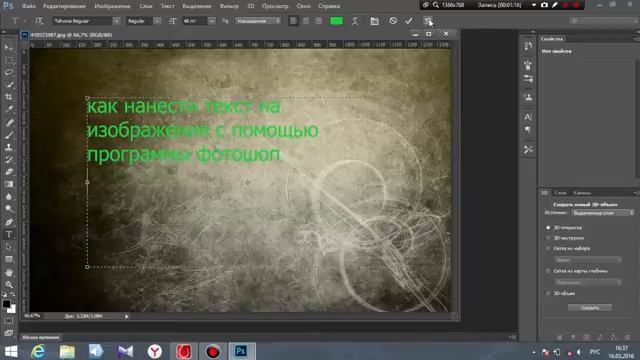
Task: Choose the 3D volume option
Action: (x=548, y=293)
